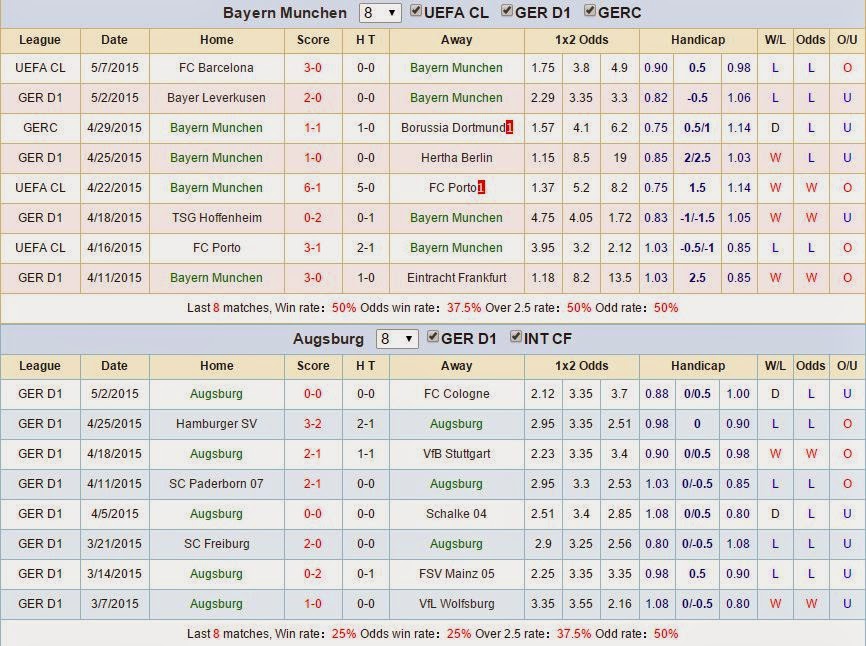Click the GERC league cell
The image size is (866, 646).
(x=40, y=128)
